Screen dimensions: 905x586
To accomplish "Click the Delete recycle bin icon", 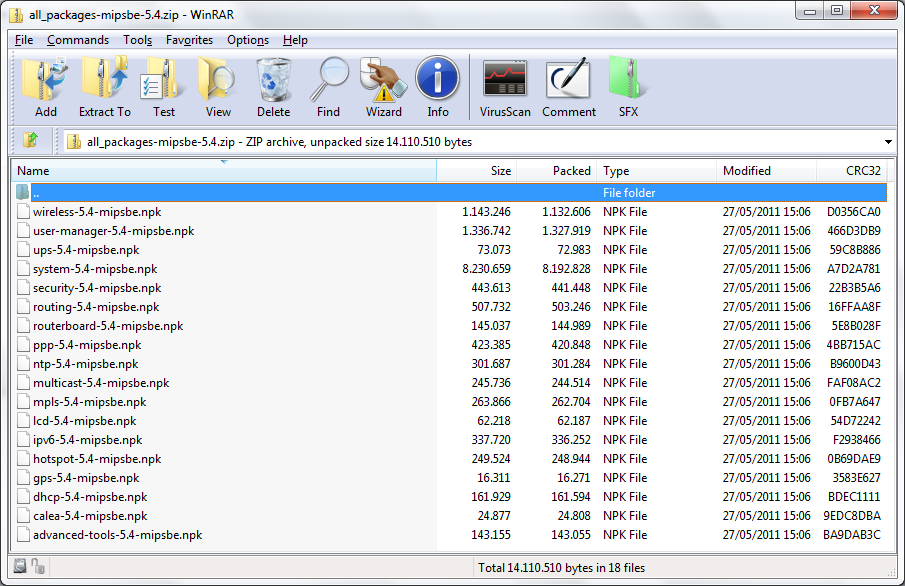I will pos(274,79).
